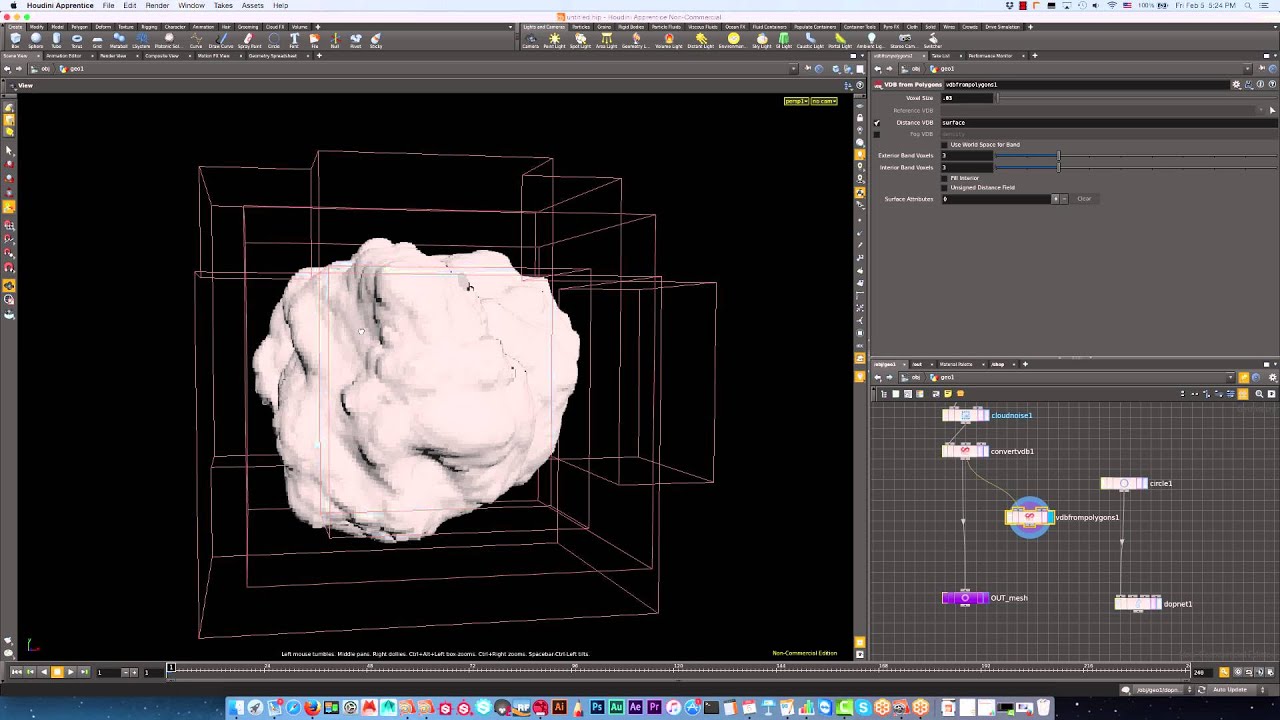
Task: Select the Spray Paint shelf tool
Action: click(x=249, y=40)
